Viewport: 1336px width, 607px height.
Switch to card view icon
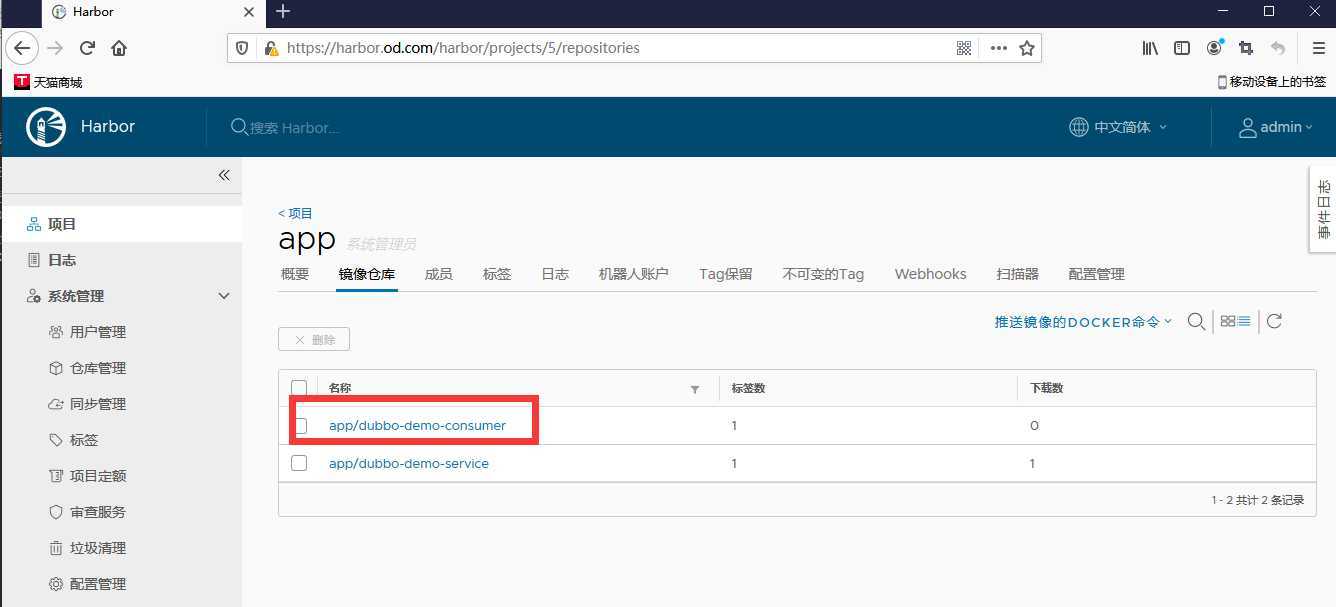pyautogui.click(x=1228, y=321)
